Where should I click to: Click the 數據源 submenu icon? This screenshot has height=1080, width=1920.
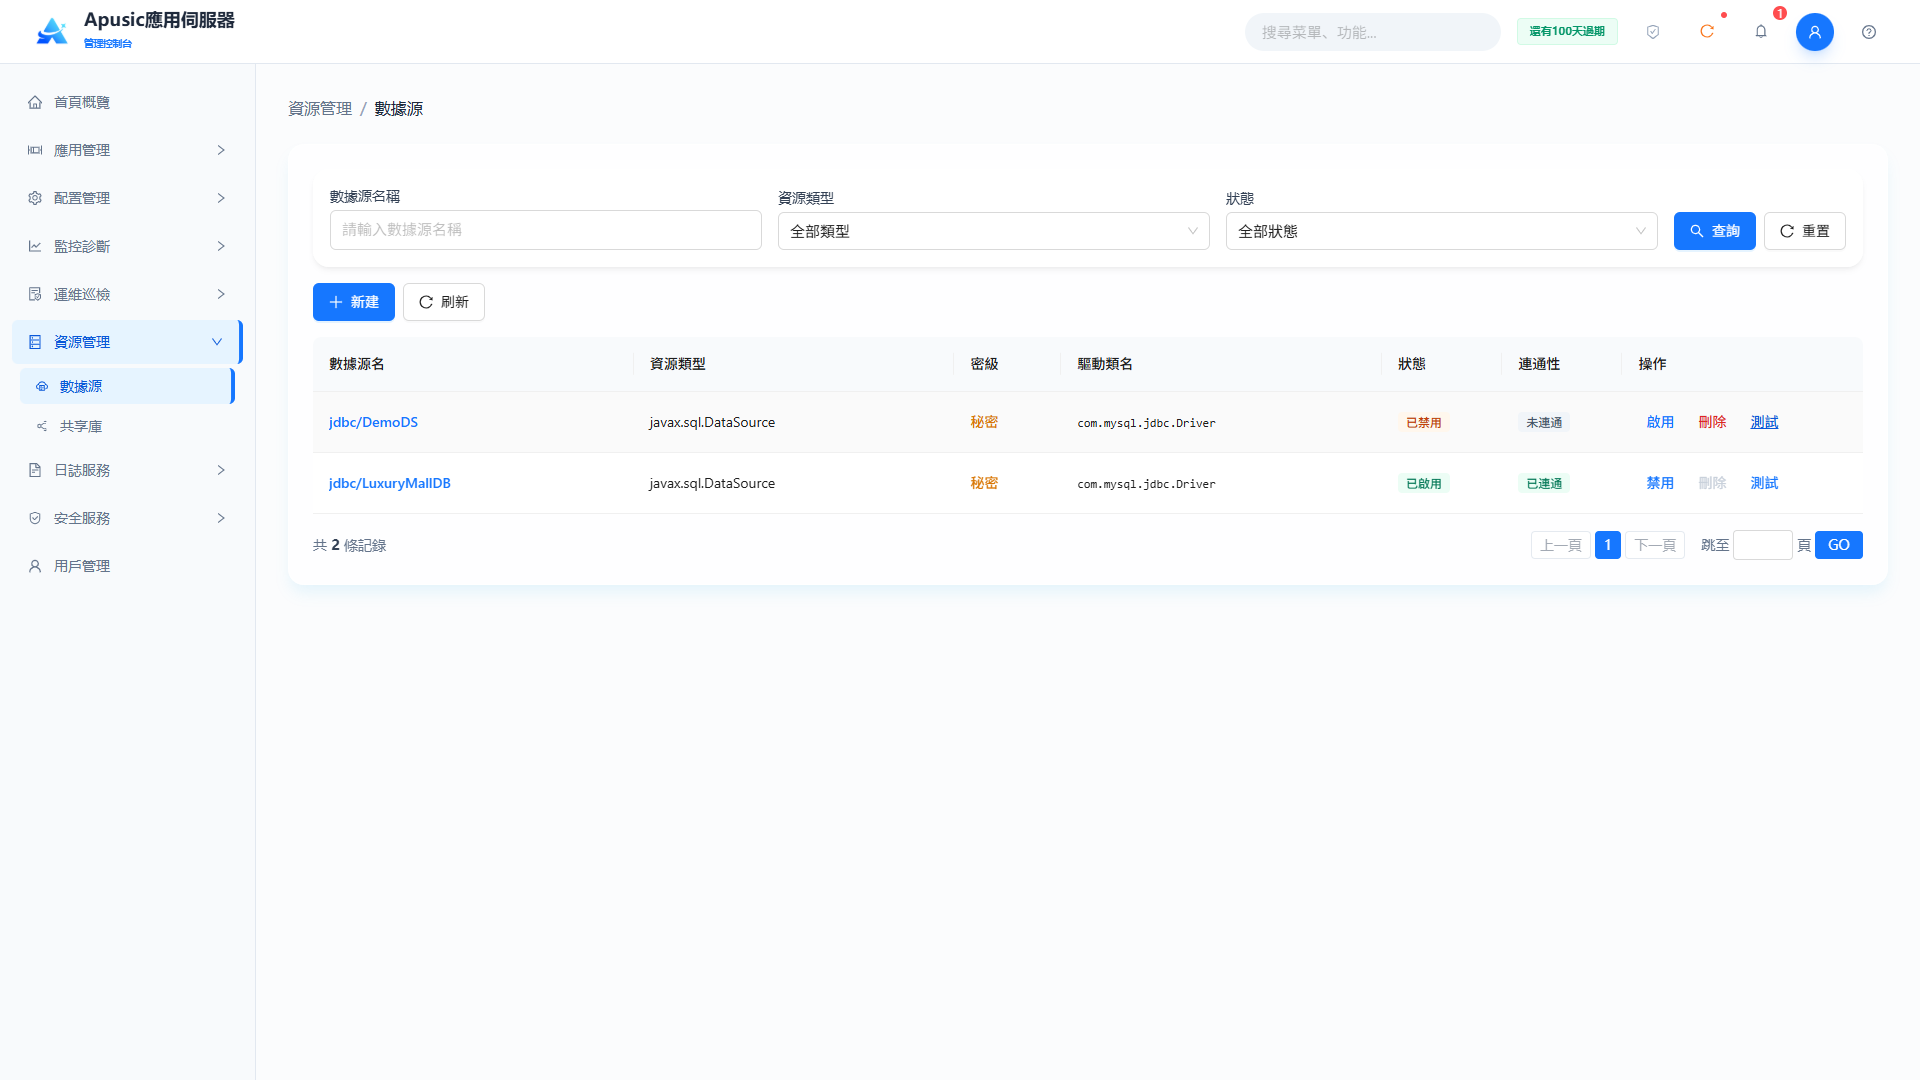(42, 386)
